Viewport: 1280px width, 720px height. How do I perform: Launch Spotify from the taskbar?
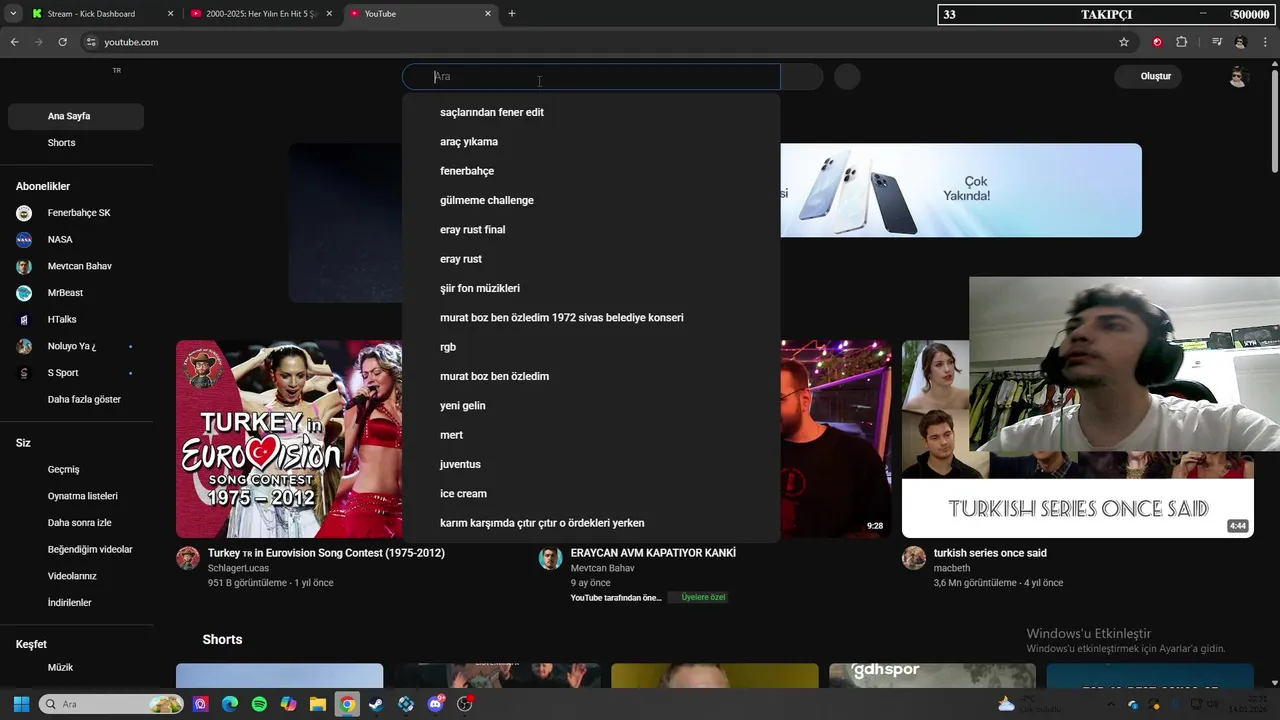tap(259, 704)
